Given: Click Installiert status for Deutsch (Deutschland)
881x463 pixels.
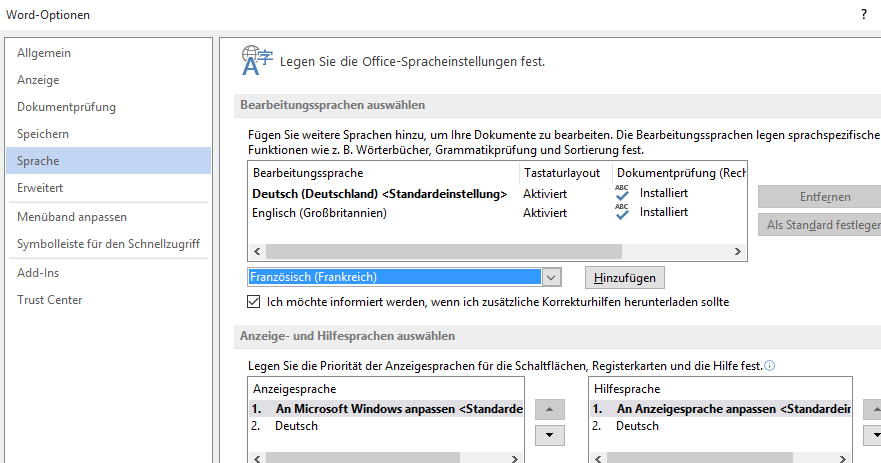Looking at the screenshot, I should coord(664,193).
